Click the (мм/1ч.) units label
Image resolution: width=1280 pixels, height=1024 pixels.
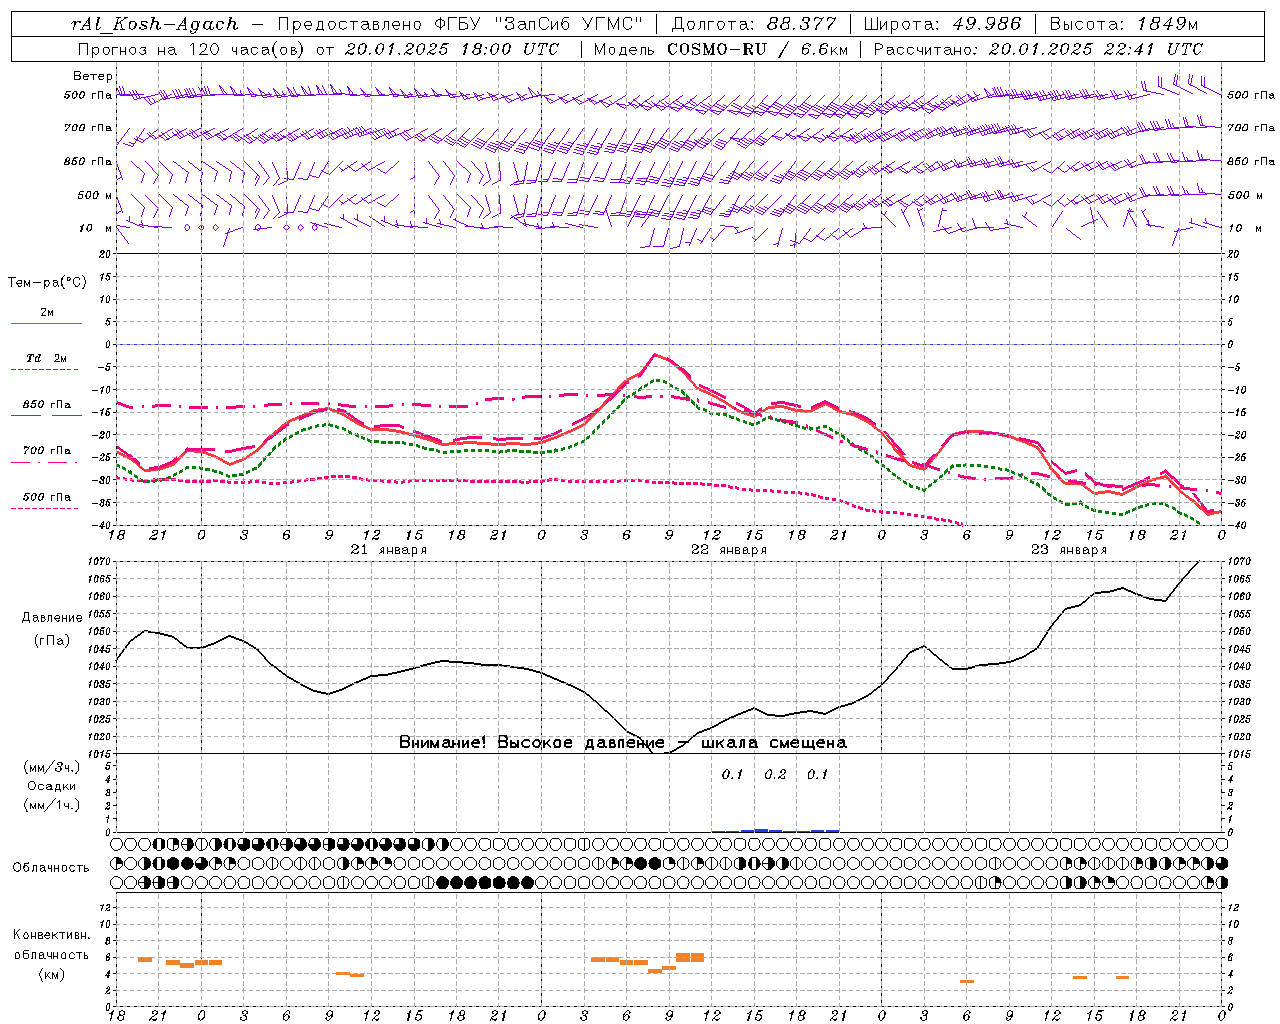coord(52,805)
